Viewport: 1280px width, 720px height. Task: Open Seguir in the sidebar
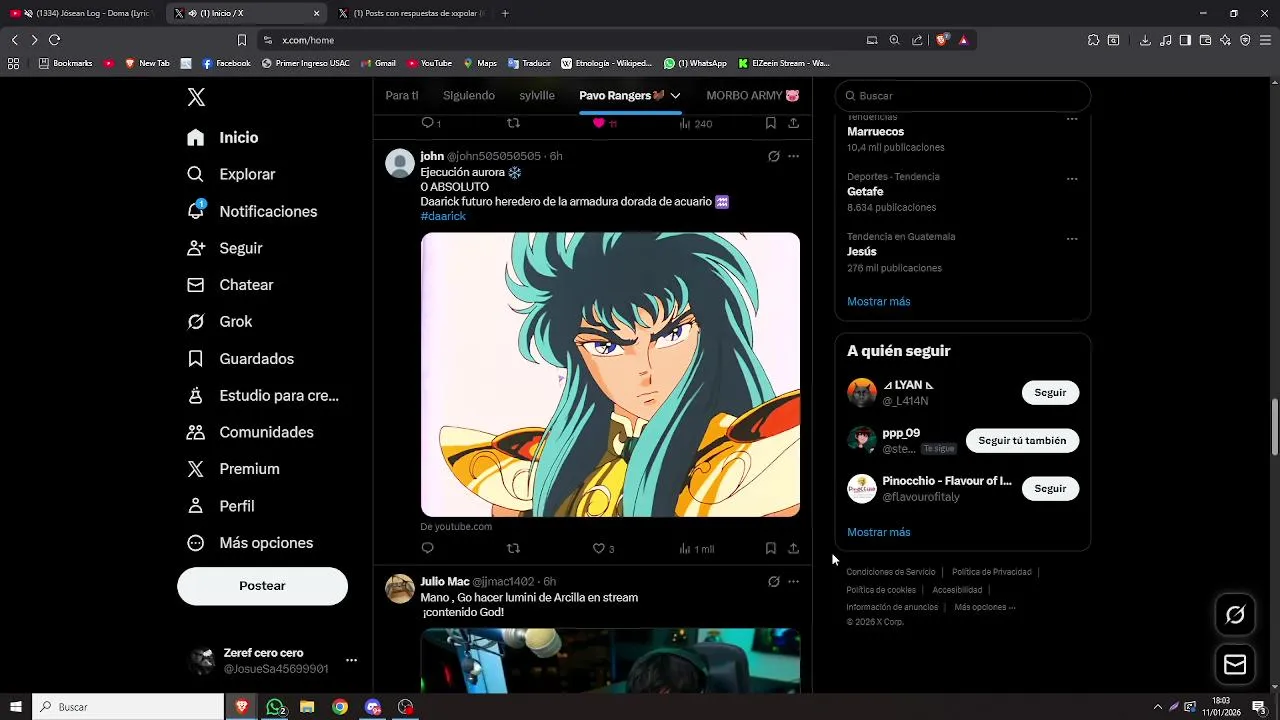[225, 248]
